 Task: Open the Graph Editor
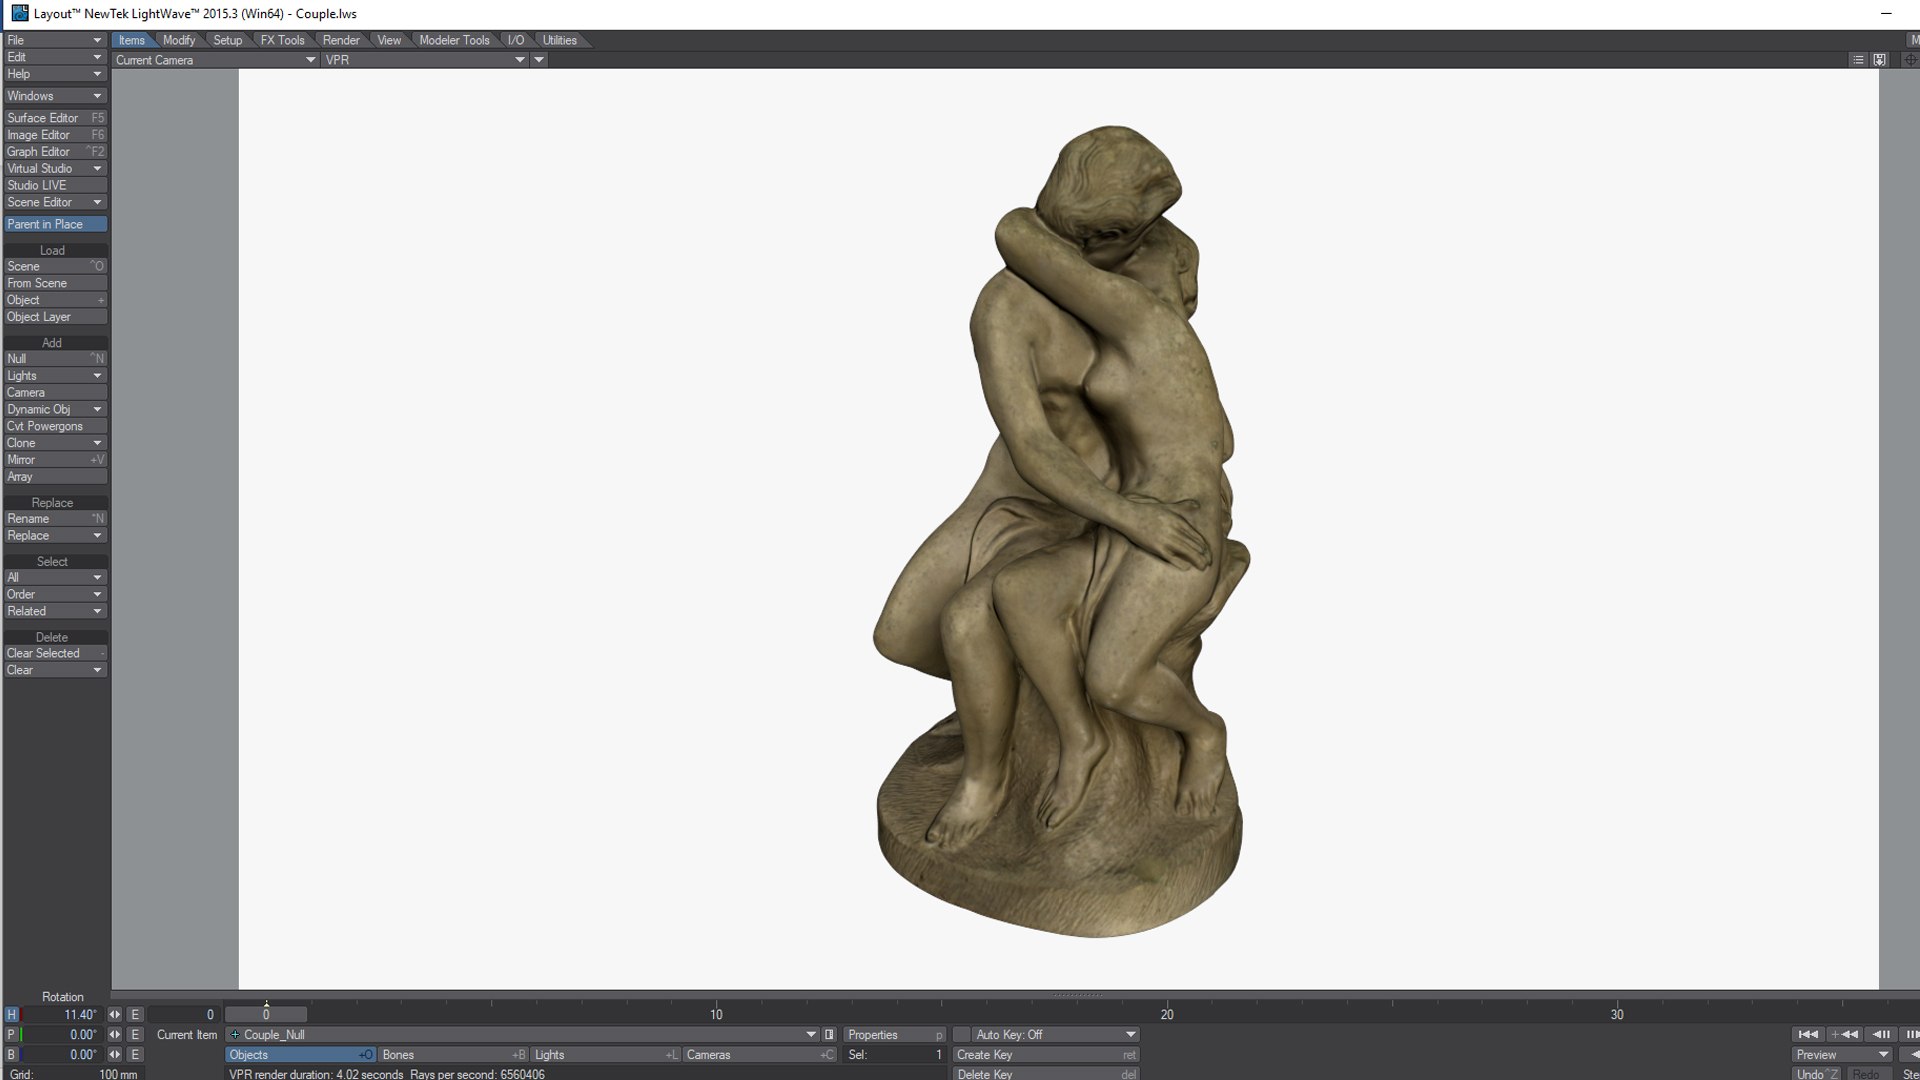pyautogui.click(x=55, y=151)
